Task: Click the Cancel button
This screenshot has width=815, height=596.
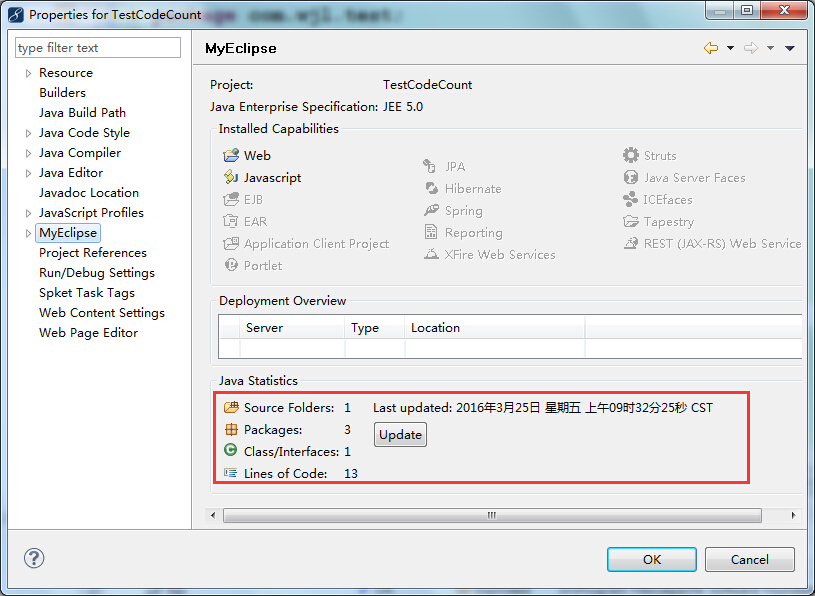Action: 750,559
